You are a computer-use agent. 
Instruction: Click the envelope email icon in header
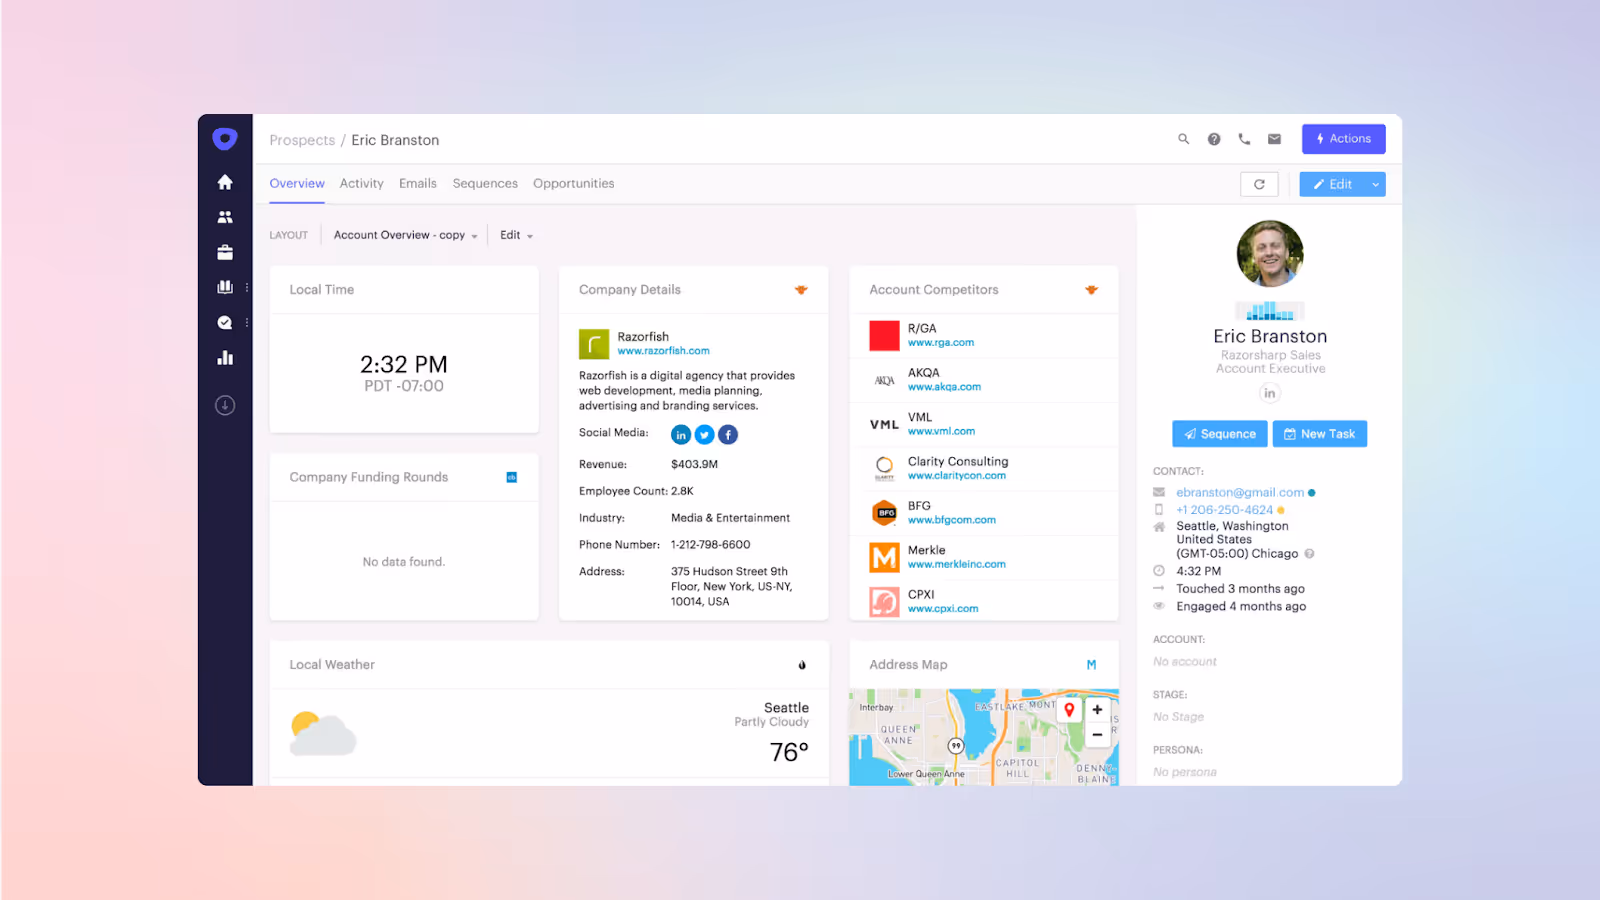pos(1274,139)
